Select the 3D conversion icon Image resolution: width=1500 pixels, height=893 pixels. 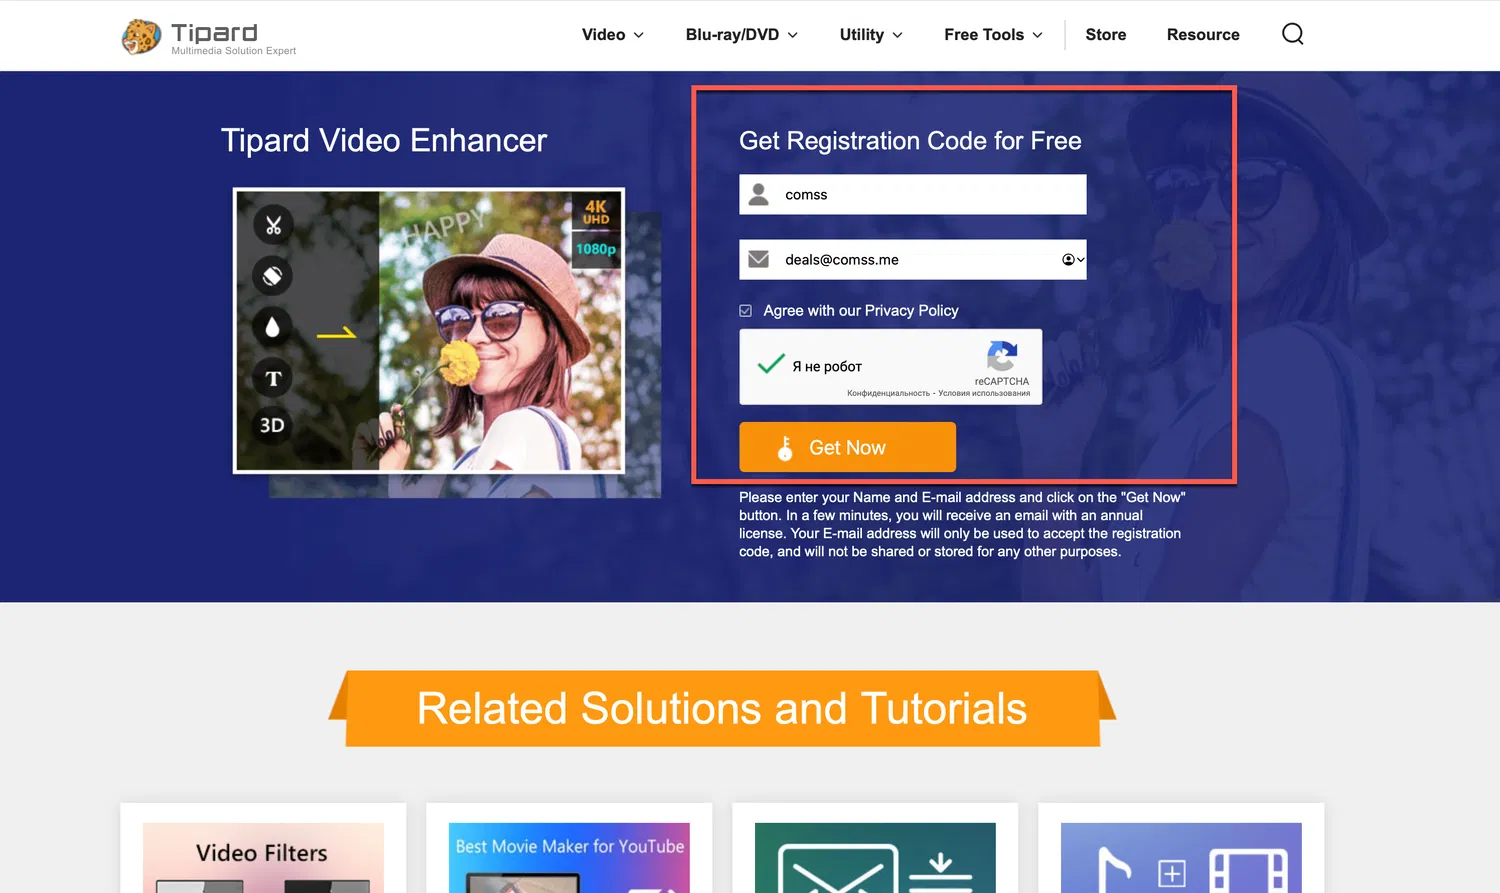tap(272, 425)
